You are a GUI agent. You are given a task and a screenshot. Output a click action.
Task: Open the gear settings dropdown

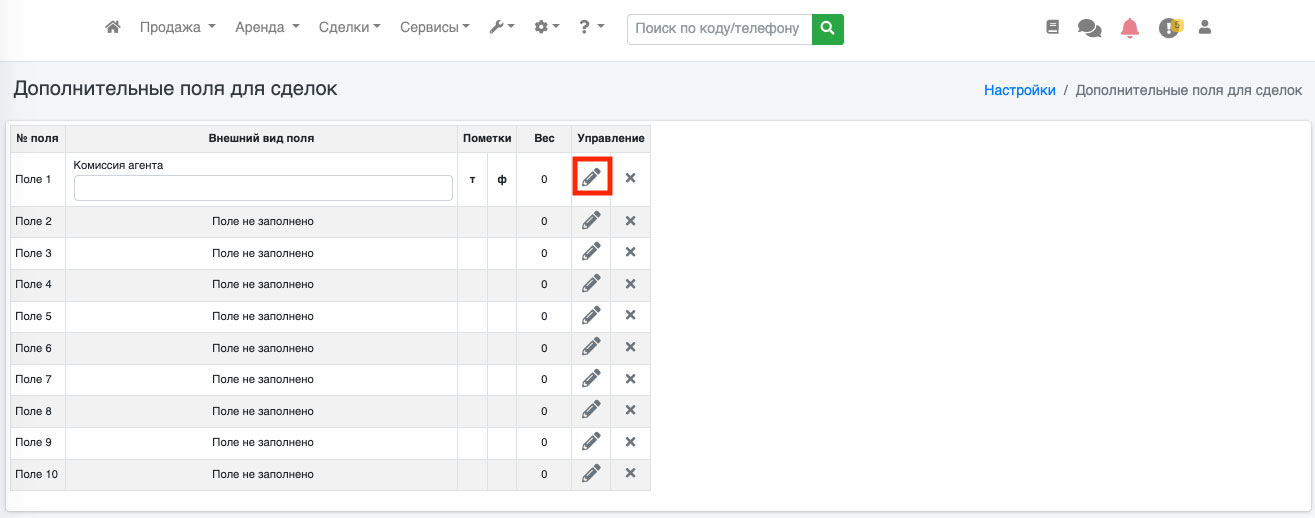pyautogui.click(x=547, y=28)
